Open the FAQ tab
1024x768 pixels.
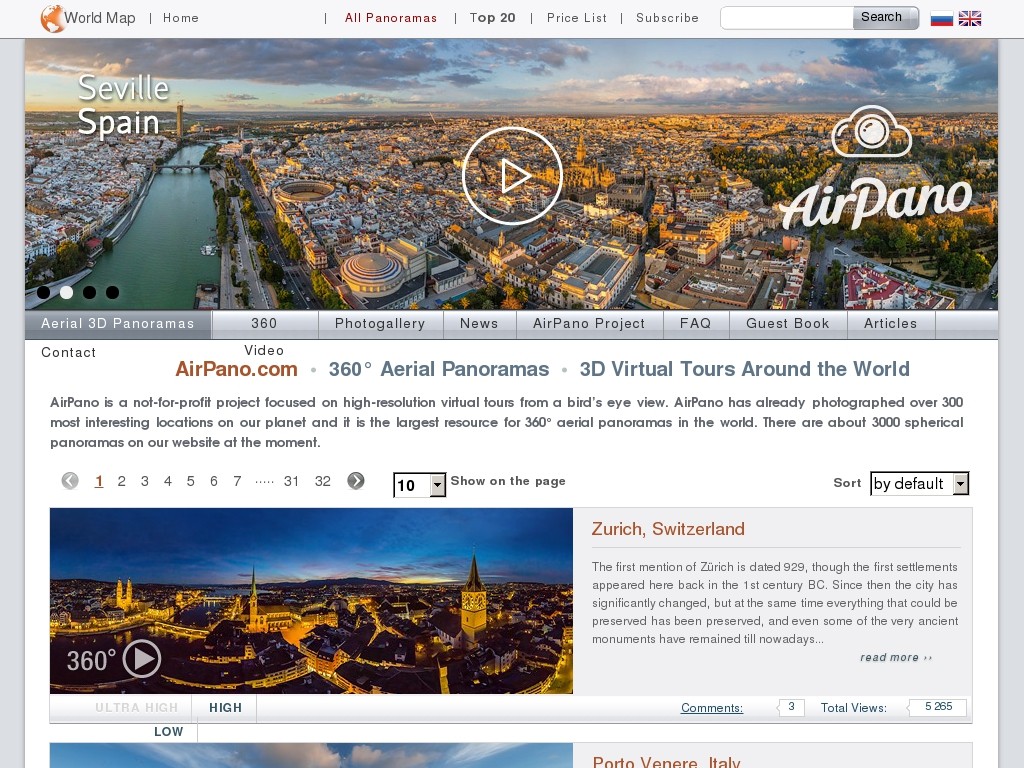point(696,324)
